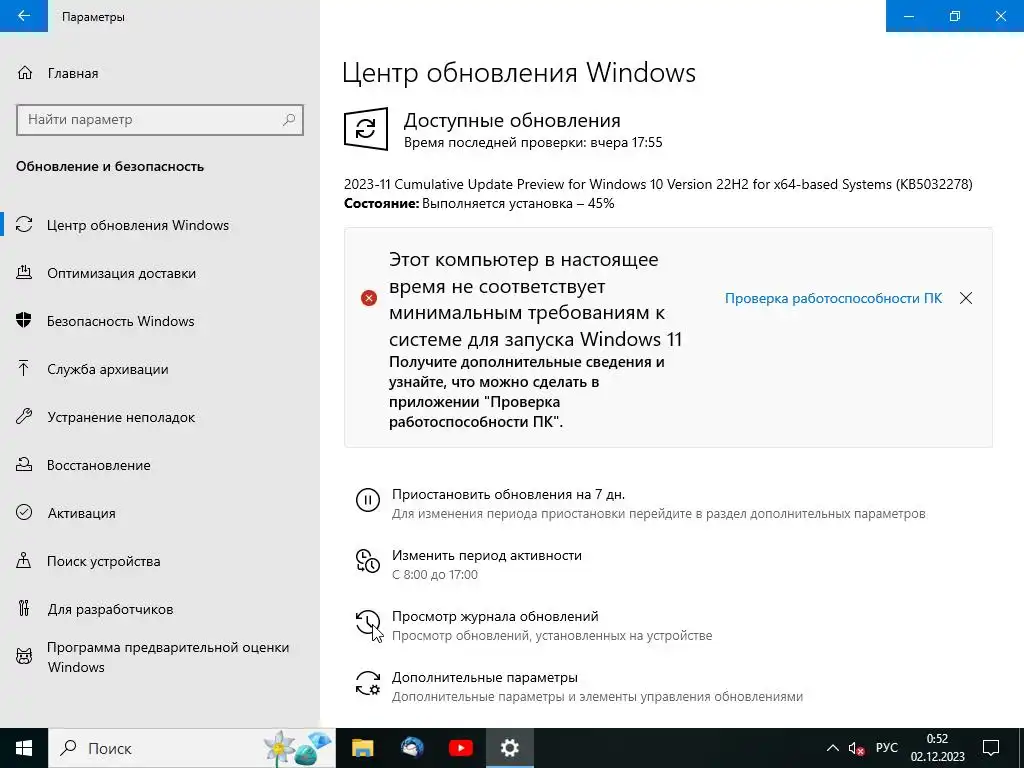Click the flower search highlight image in taskbar

point(297,748)
